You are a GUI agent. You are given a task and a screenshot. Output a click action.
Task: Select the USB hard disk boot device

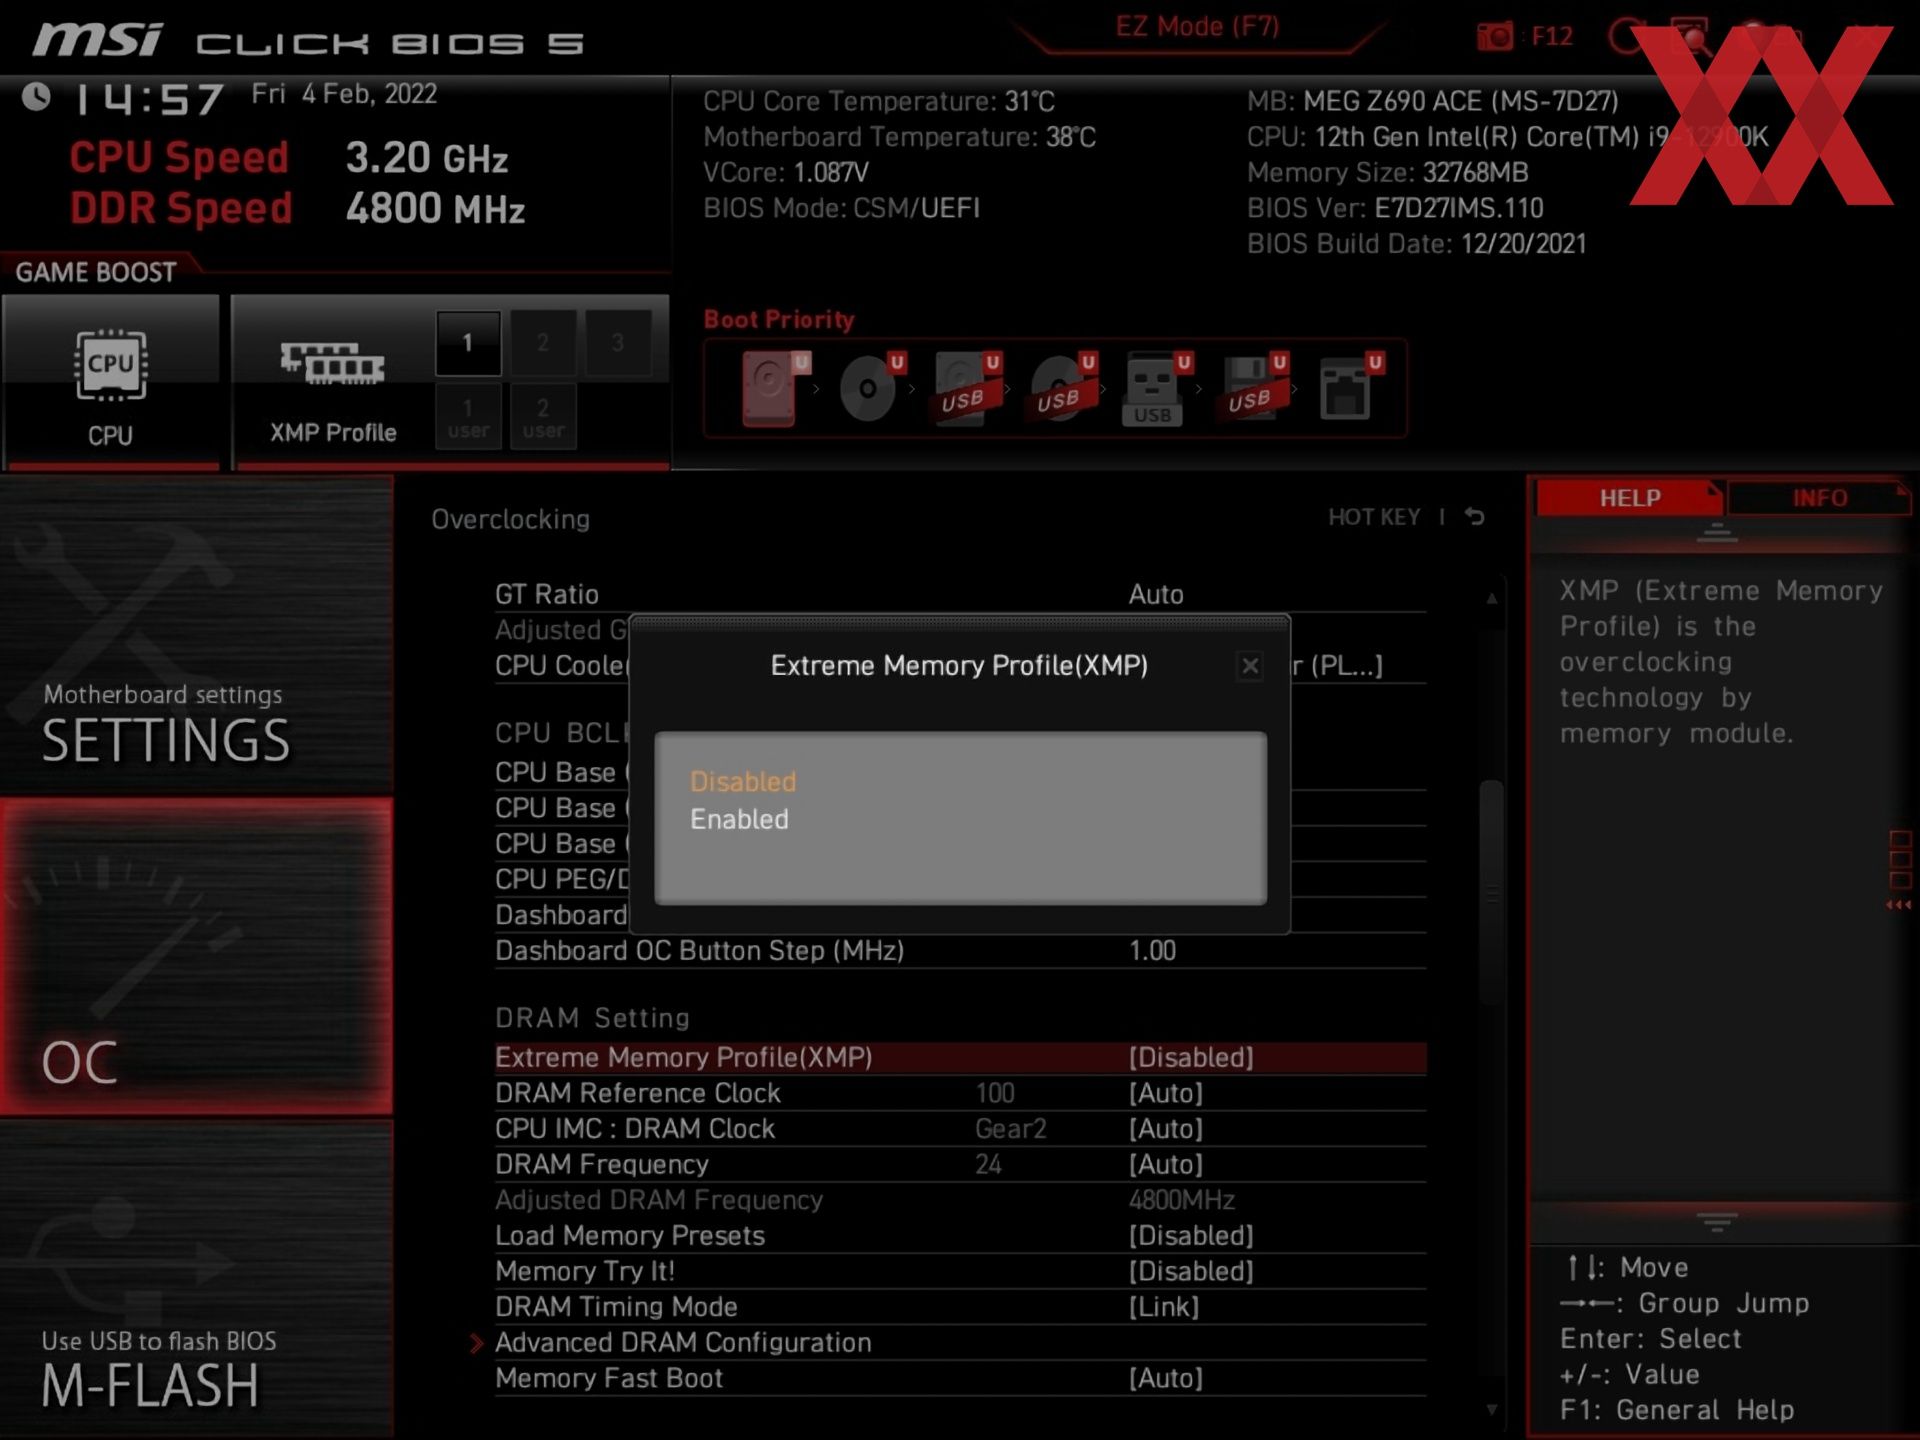point(966,388)
